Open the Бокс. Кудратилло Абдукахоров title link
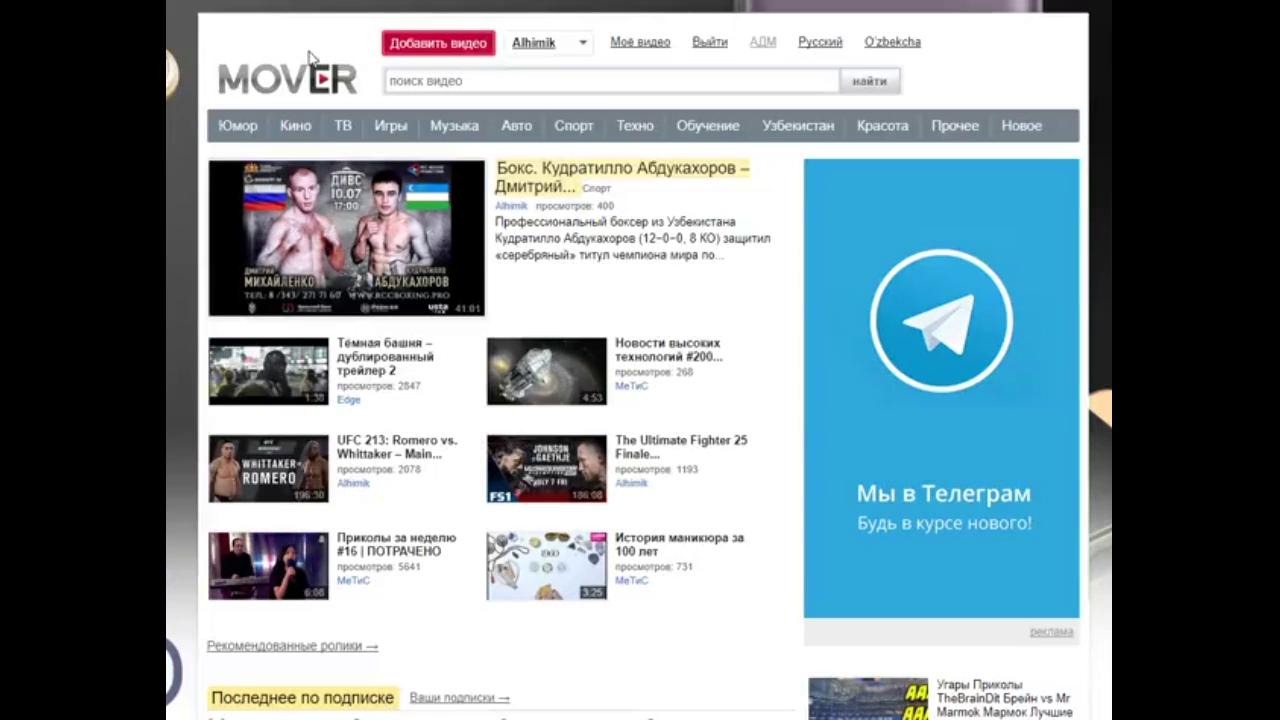 click(622, 177)
